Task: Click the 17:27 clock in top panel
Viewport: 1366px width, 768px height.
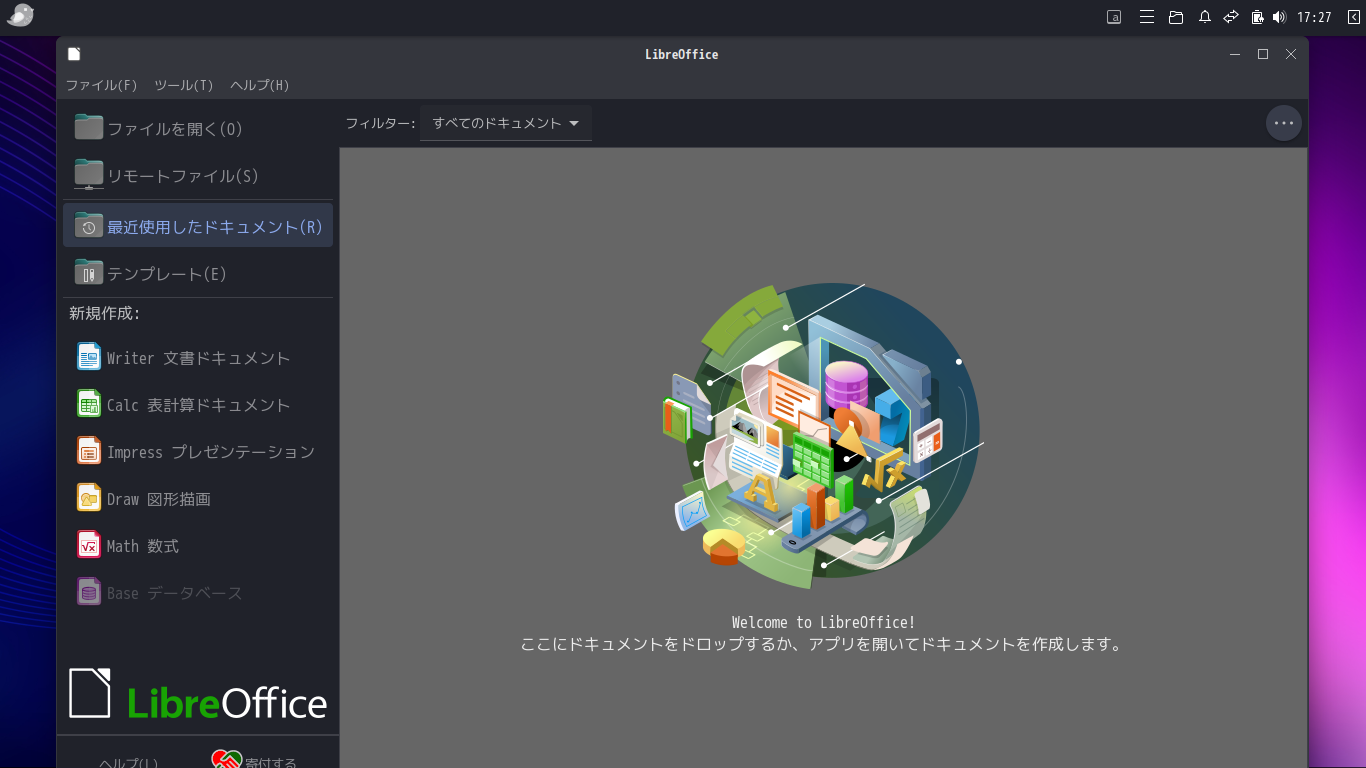Action: (1314, 17)
